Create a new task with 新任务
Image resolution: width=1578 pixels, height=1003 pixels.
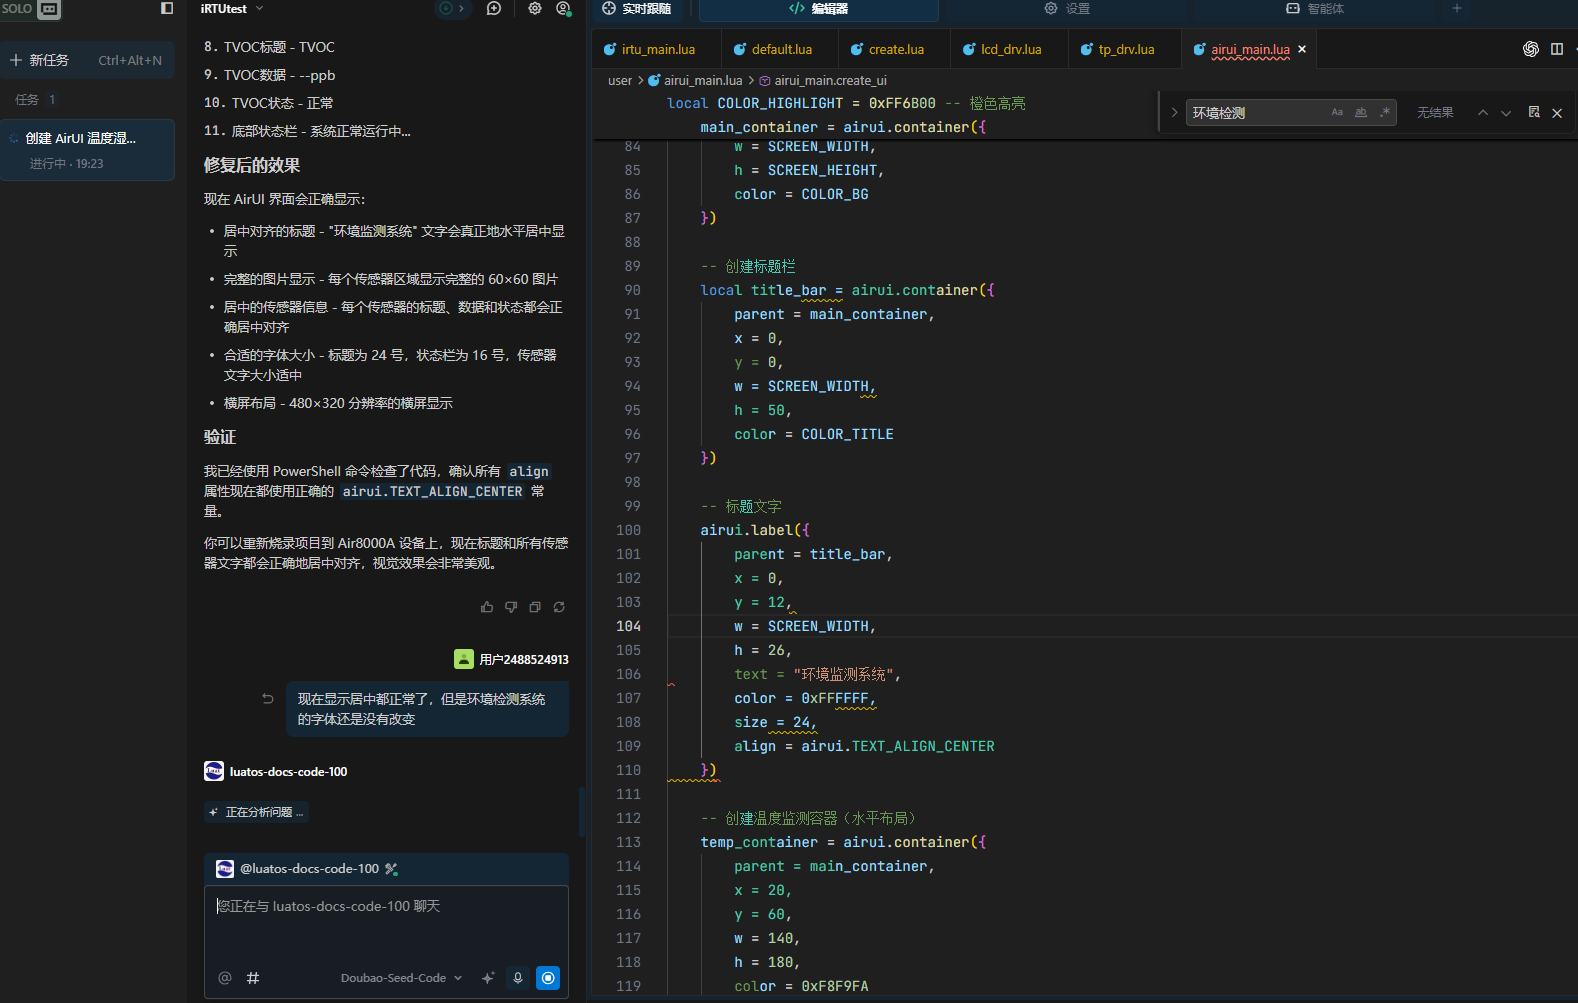click(x=87, y=60)
